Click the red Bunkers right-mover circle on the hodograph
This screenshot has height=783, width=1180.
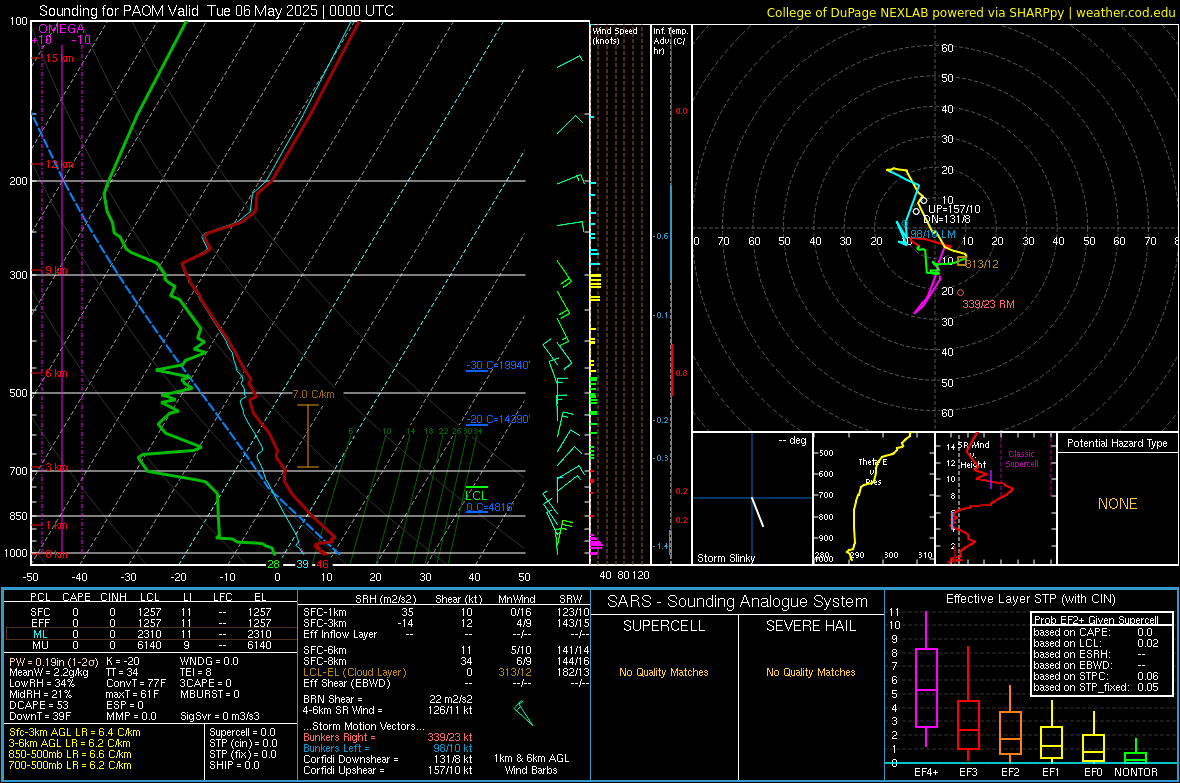tap(960, 293)
